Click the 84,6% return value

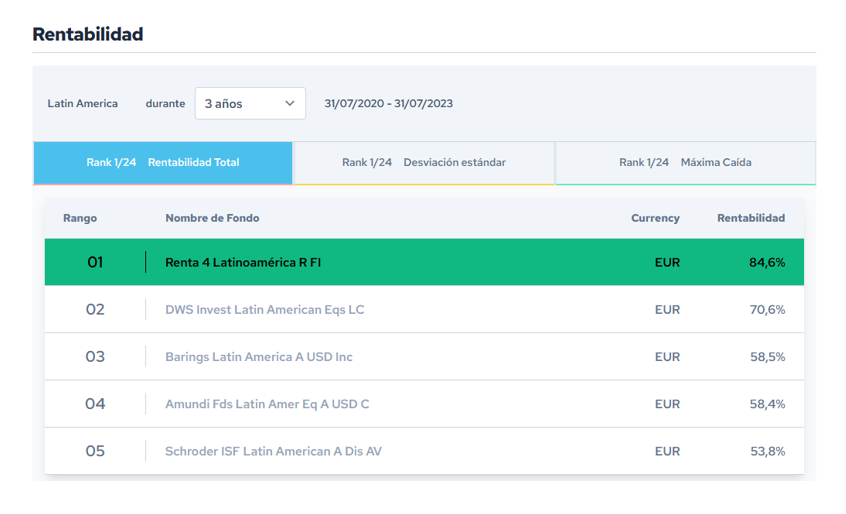[x=767, y=263]
